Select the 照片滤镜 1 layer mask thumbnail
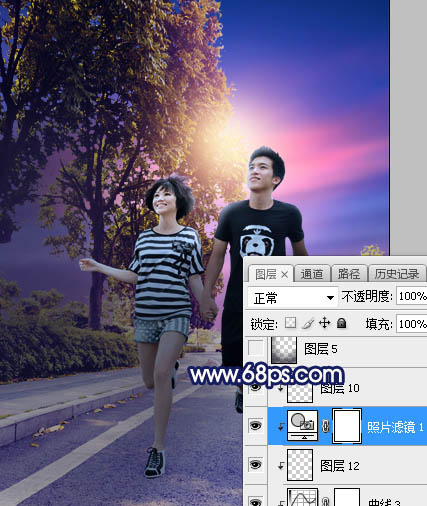427x506 pixels. pos(347,426)
